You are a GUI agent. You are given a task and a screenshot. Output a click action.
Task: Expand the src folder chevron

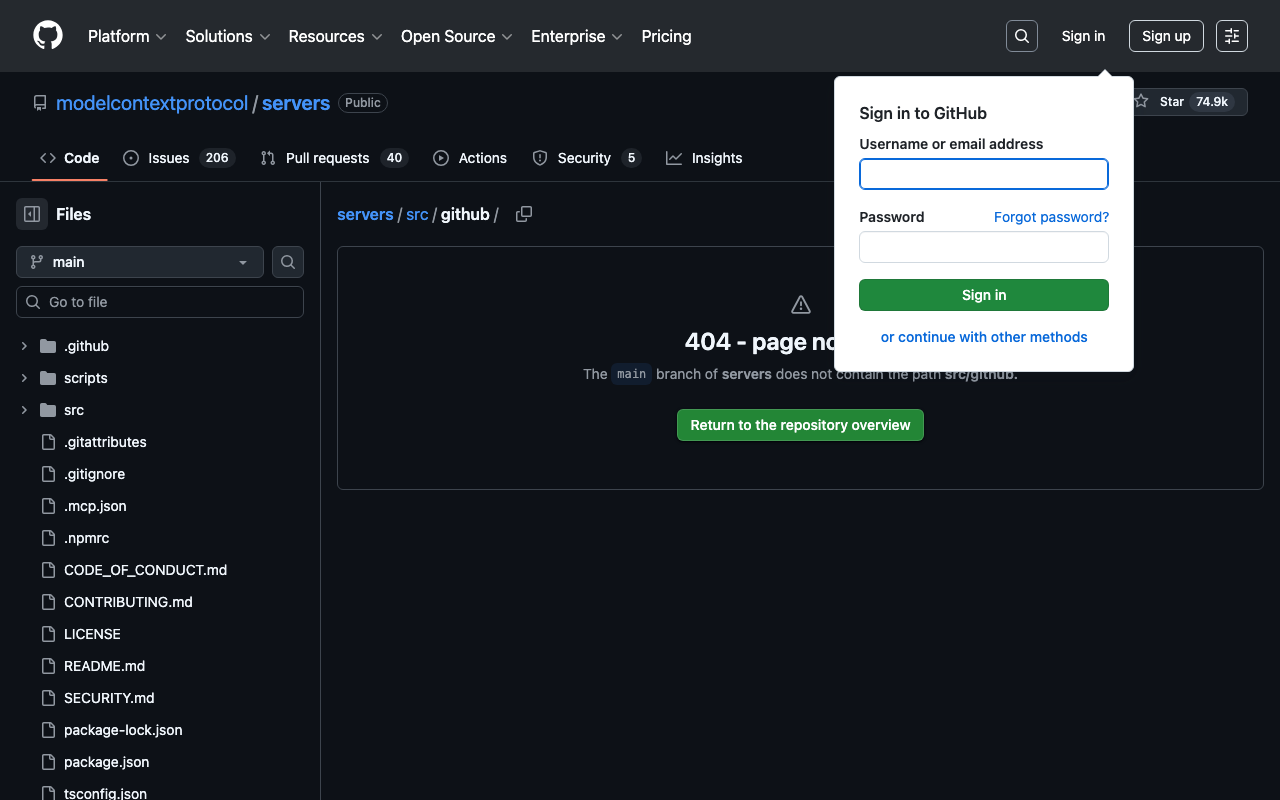coord(24,410)
